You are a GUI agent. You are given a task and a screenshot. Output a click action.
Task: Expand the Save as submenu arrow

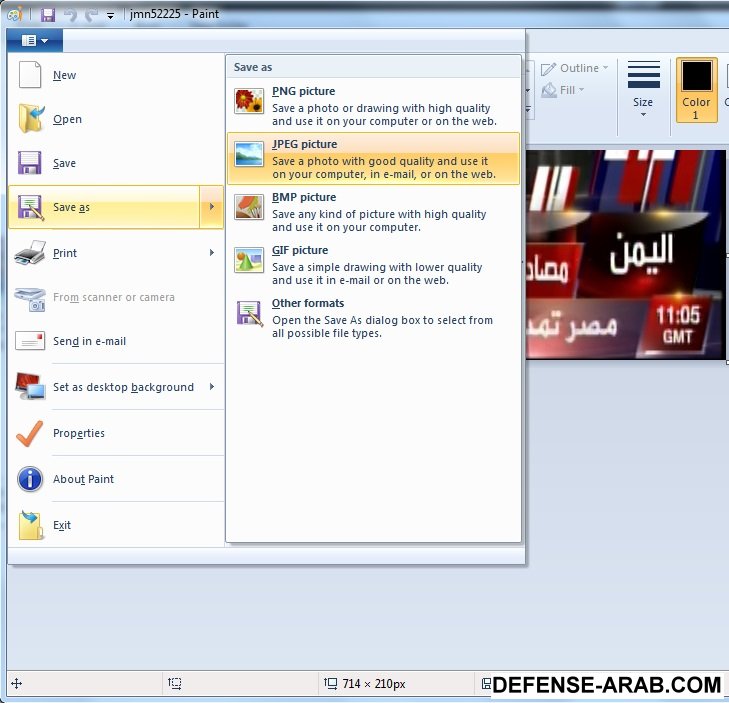(211, 207)
